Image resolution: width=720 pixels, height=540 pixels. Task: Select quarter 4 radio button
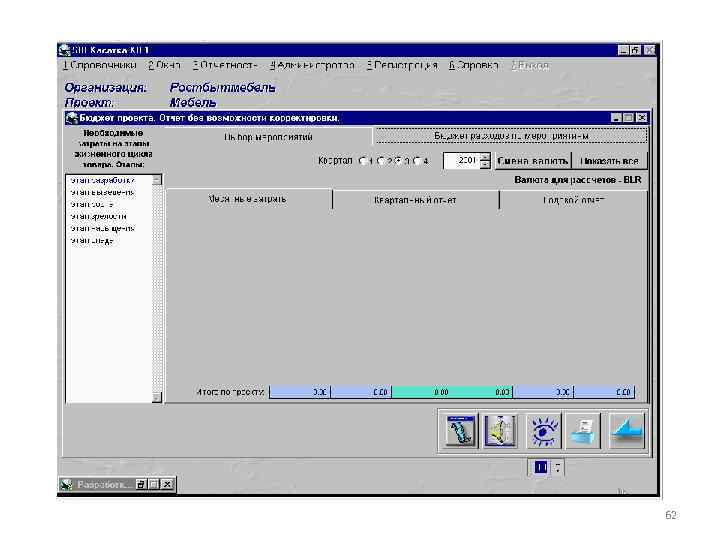click(x=416, y=161)
